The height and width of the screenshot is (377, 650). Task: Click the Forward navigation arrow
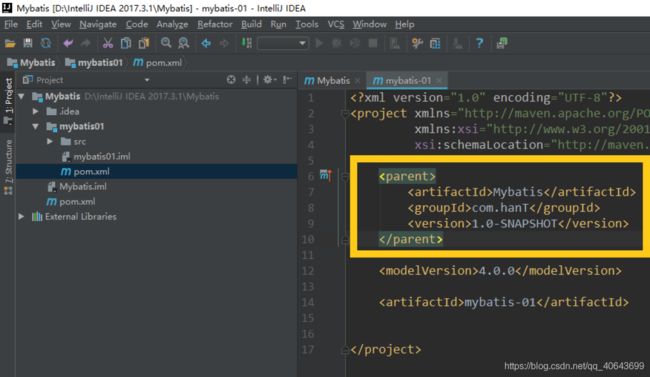[224, 43]
